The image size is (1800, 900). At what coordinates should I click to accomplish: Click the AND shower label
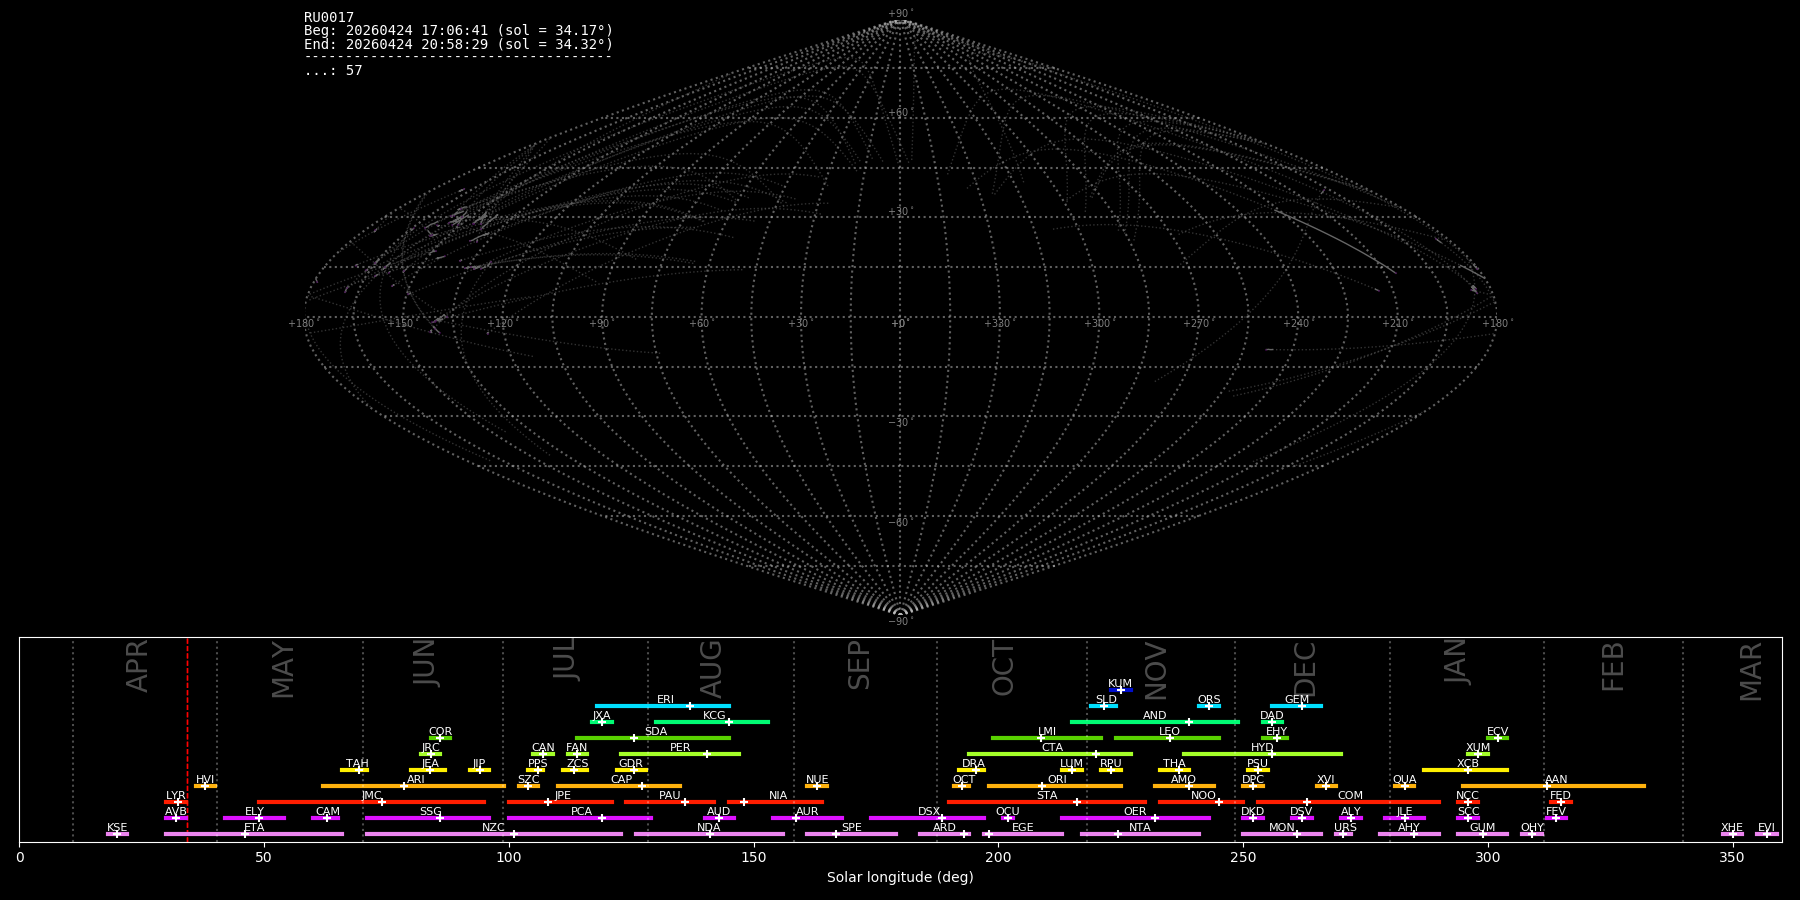tap(1154, 715)
